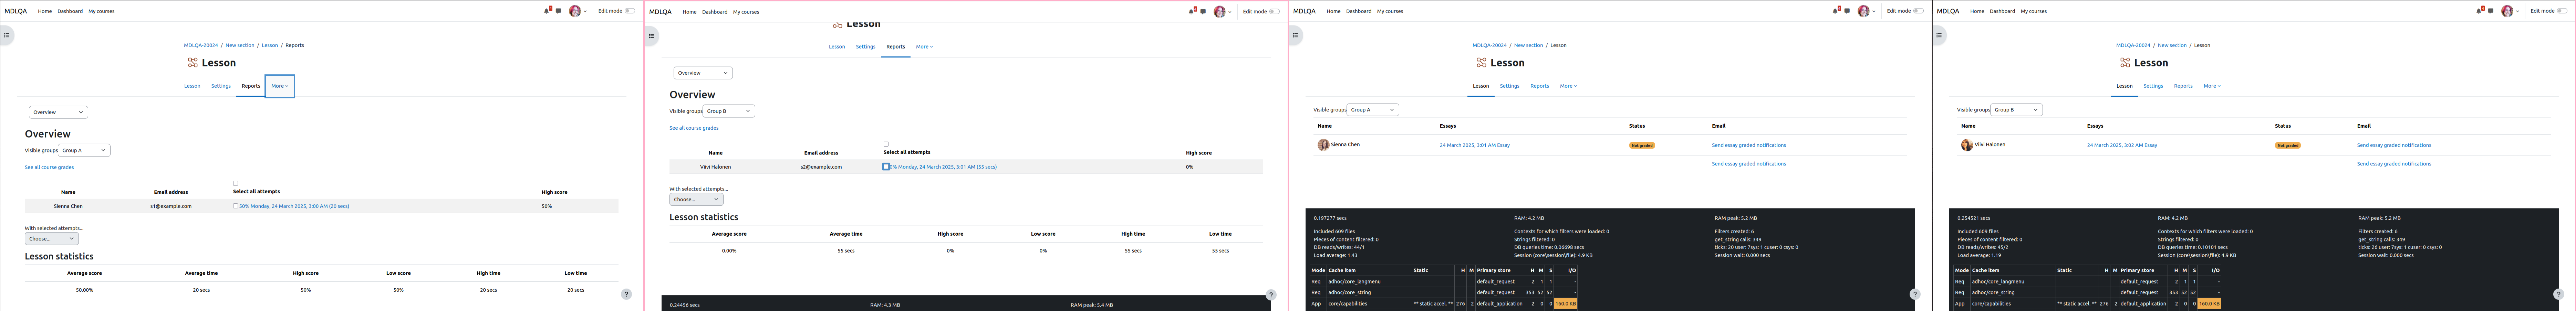Open Sienna Chen's 3:01 AM Essay link

[x=1475, y=145]
